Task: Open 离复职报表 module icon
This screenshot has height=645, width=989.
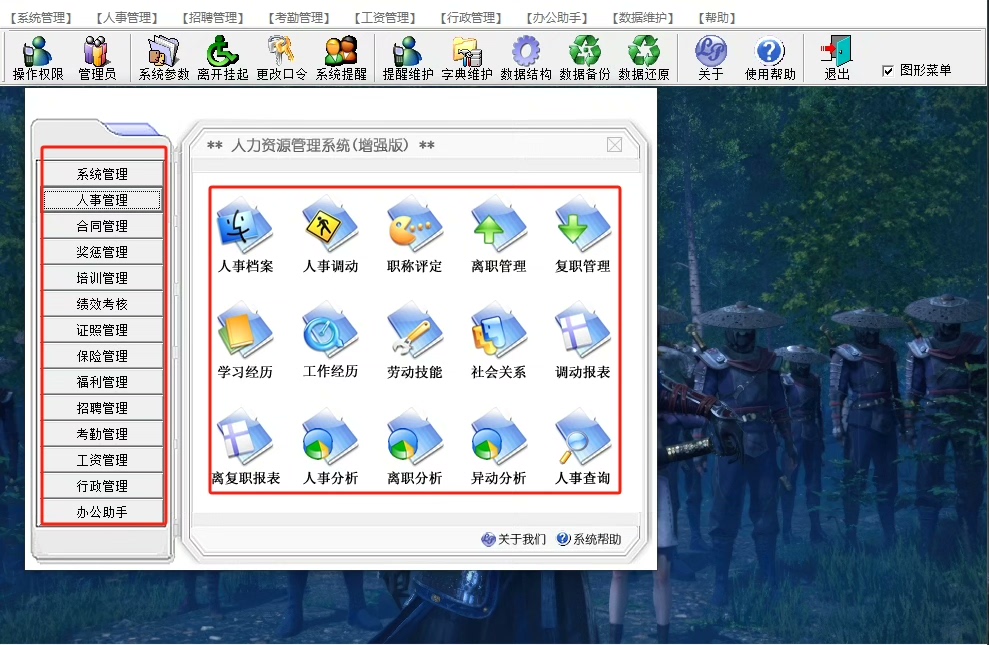Action: pyautogui.click(x=245, y=446)
